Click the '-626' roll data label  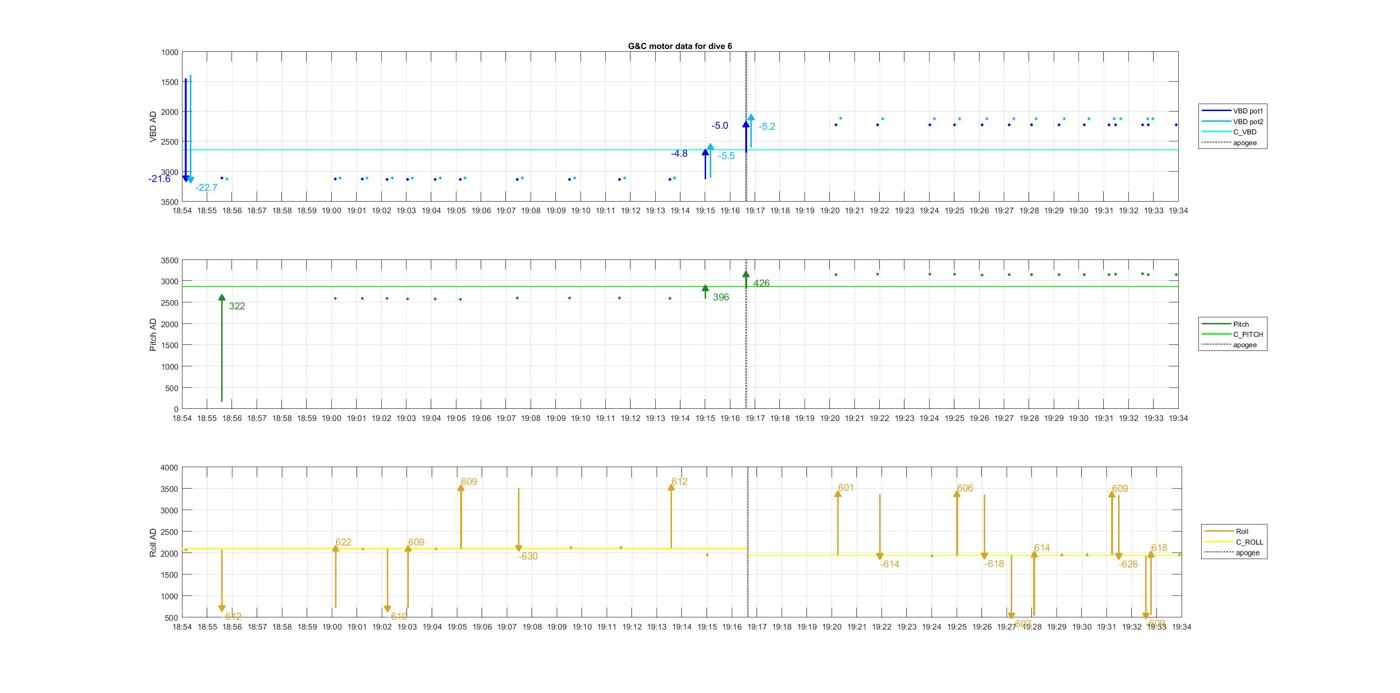pos(1128,564)
